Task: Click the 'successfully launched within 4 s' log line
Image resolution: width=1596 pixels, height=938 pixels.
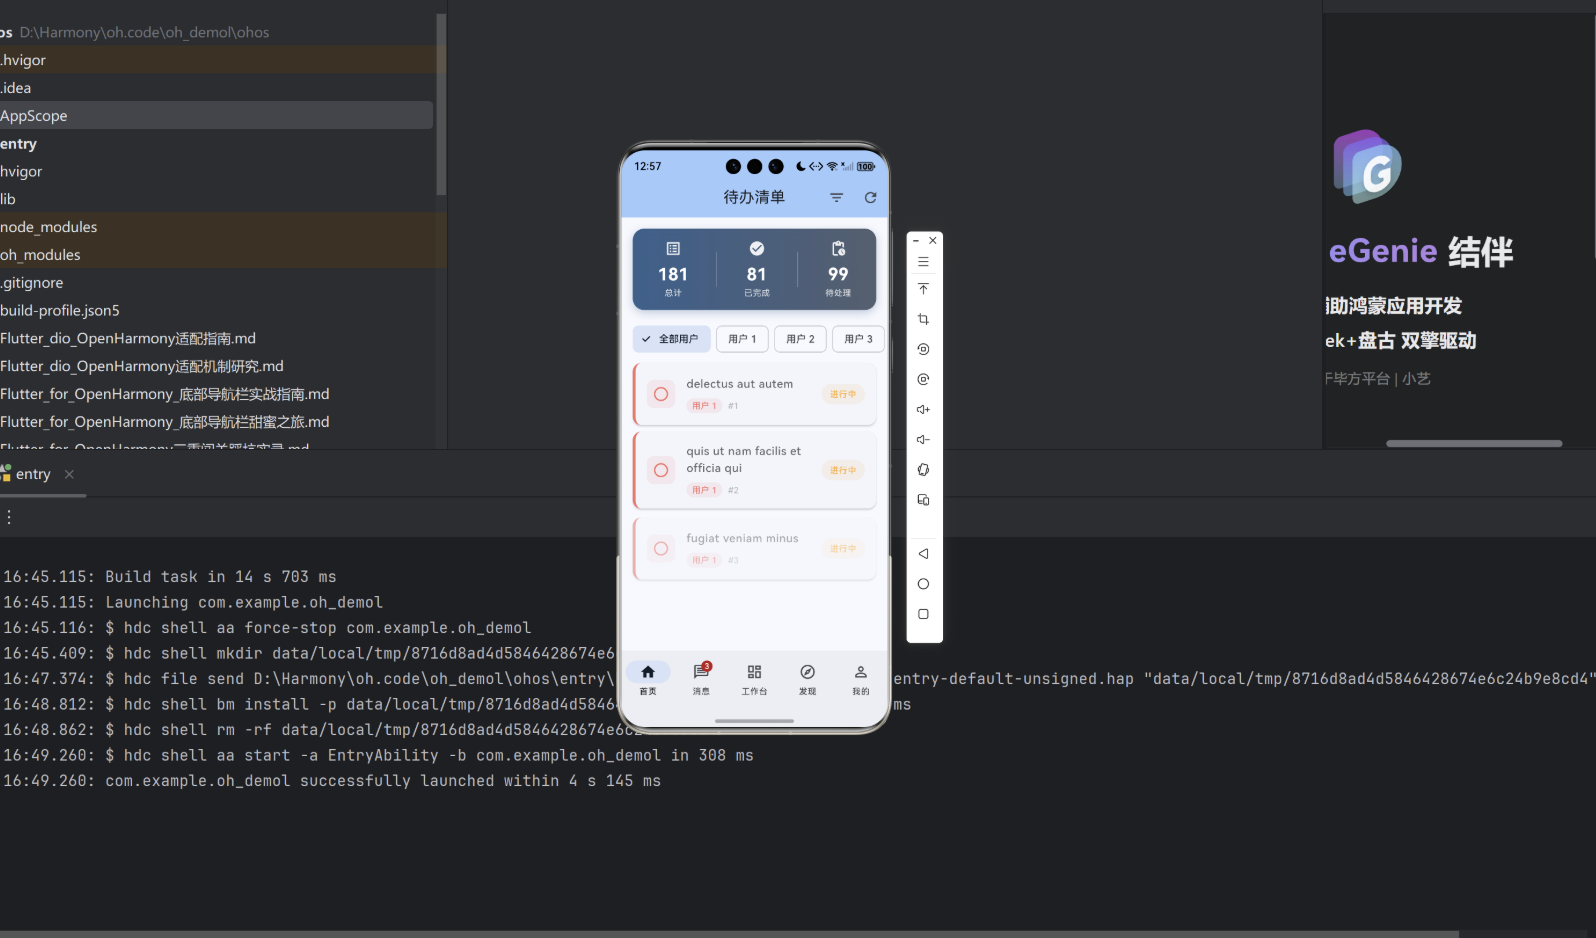Action: [332, 781]
